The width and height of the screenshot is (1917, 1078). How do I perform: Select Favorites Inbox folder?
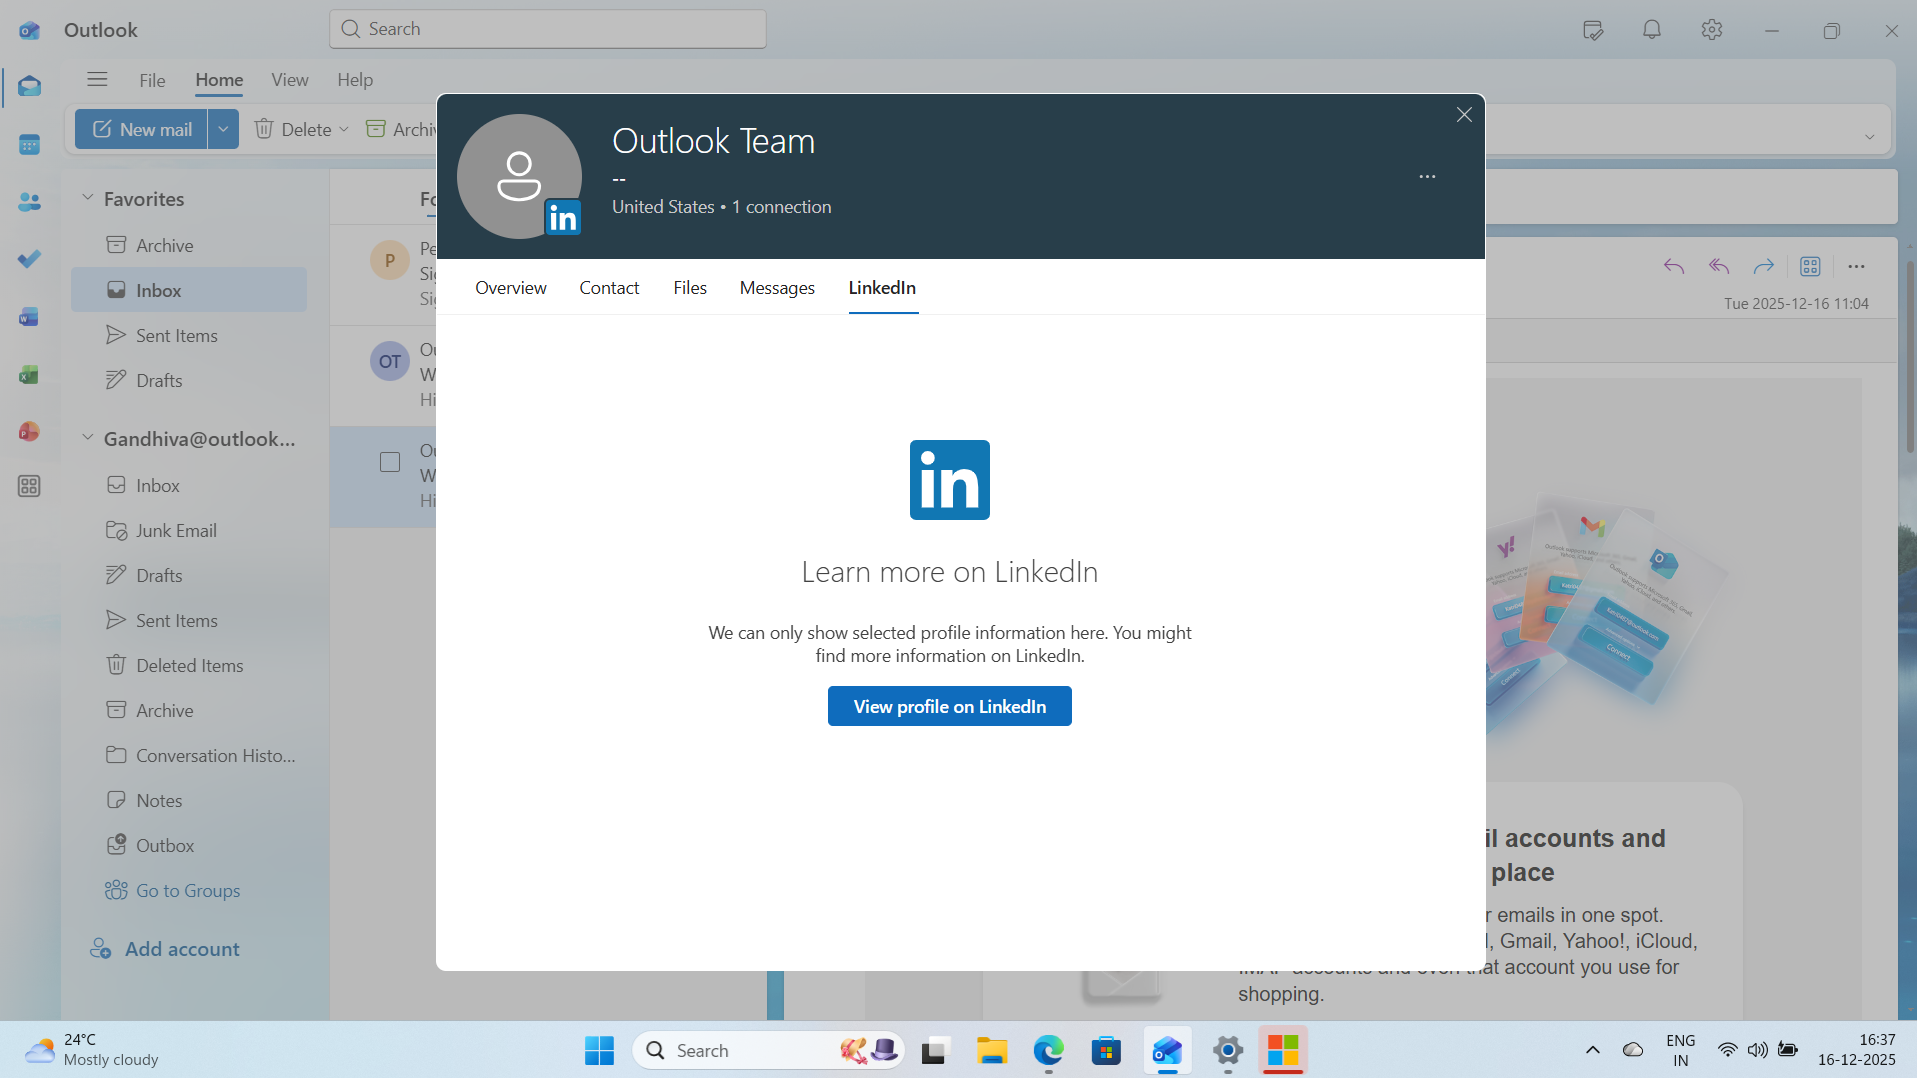pyautogui.click(x=189, y=290)
